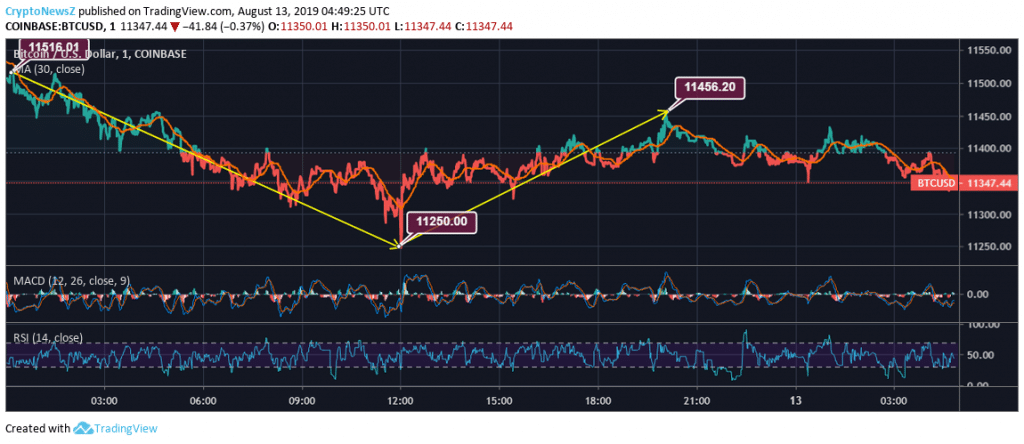Click the 18:00 time axis label

[598, 400]
